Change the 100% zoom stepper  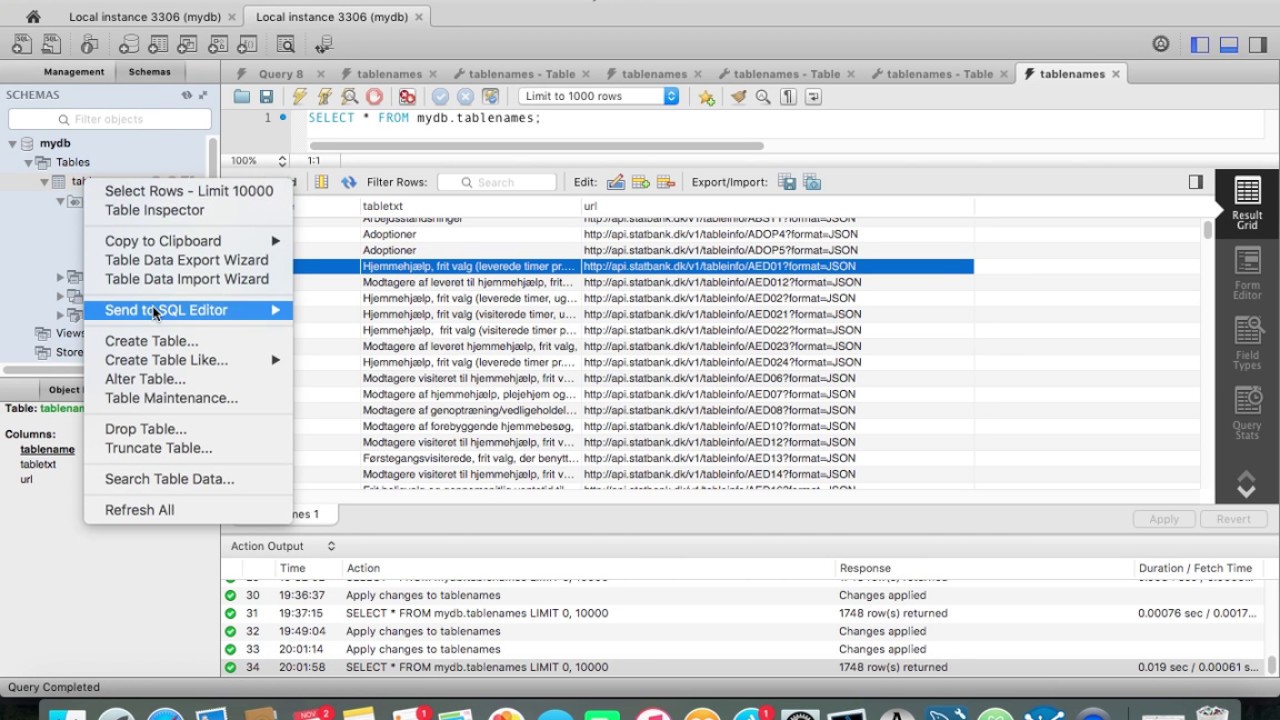point(282,160)
